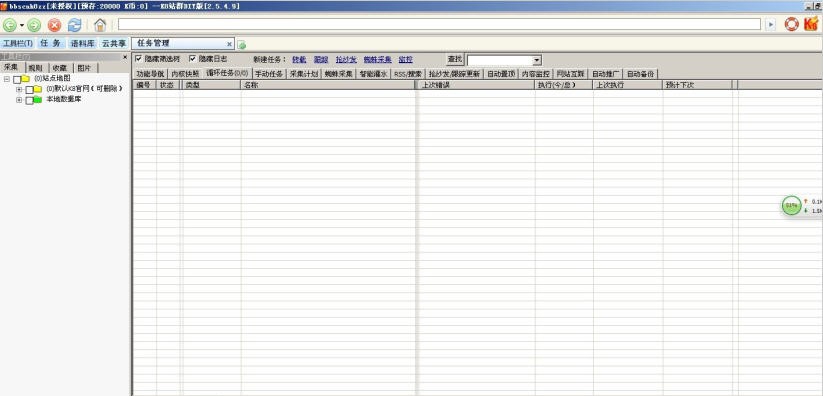Click the yellow folder icon of 默认KB官网
The image size is (823, 396).
point(38,89)
